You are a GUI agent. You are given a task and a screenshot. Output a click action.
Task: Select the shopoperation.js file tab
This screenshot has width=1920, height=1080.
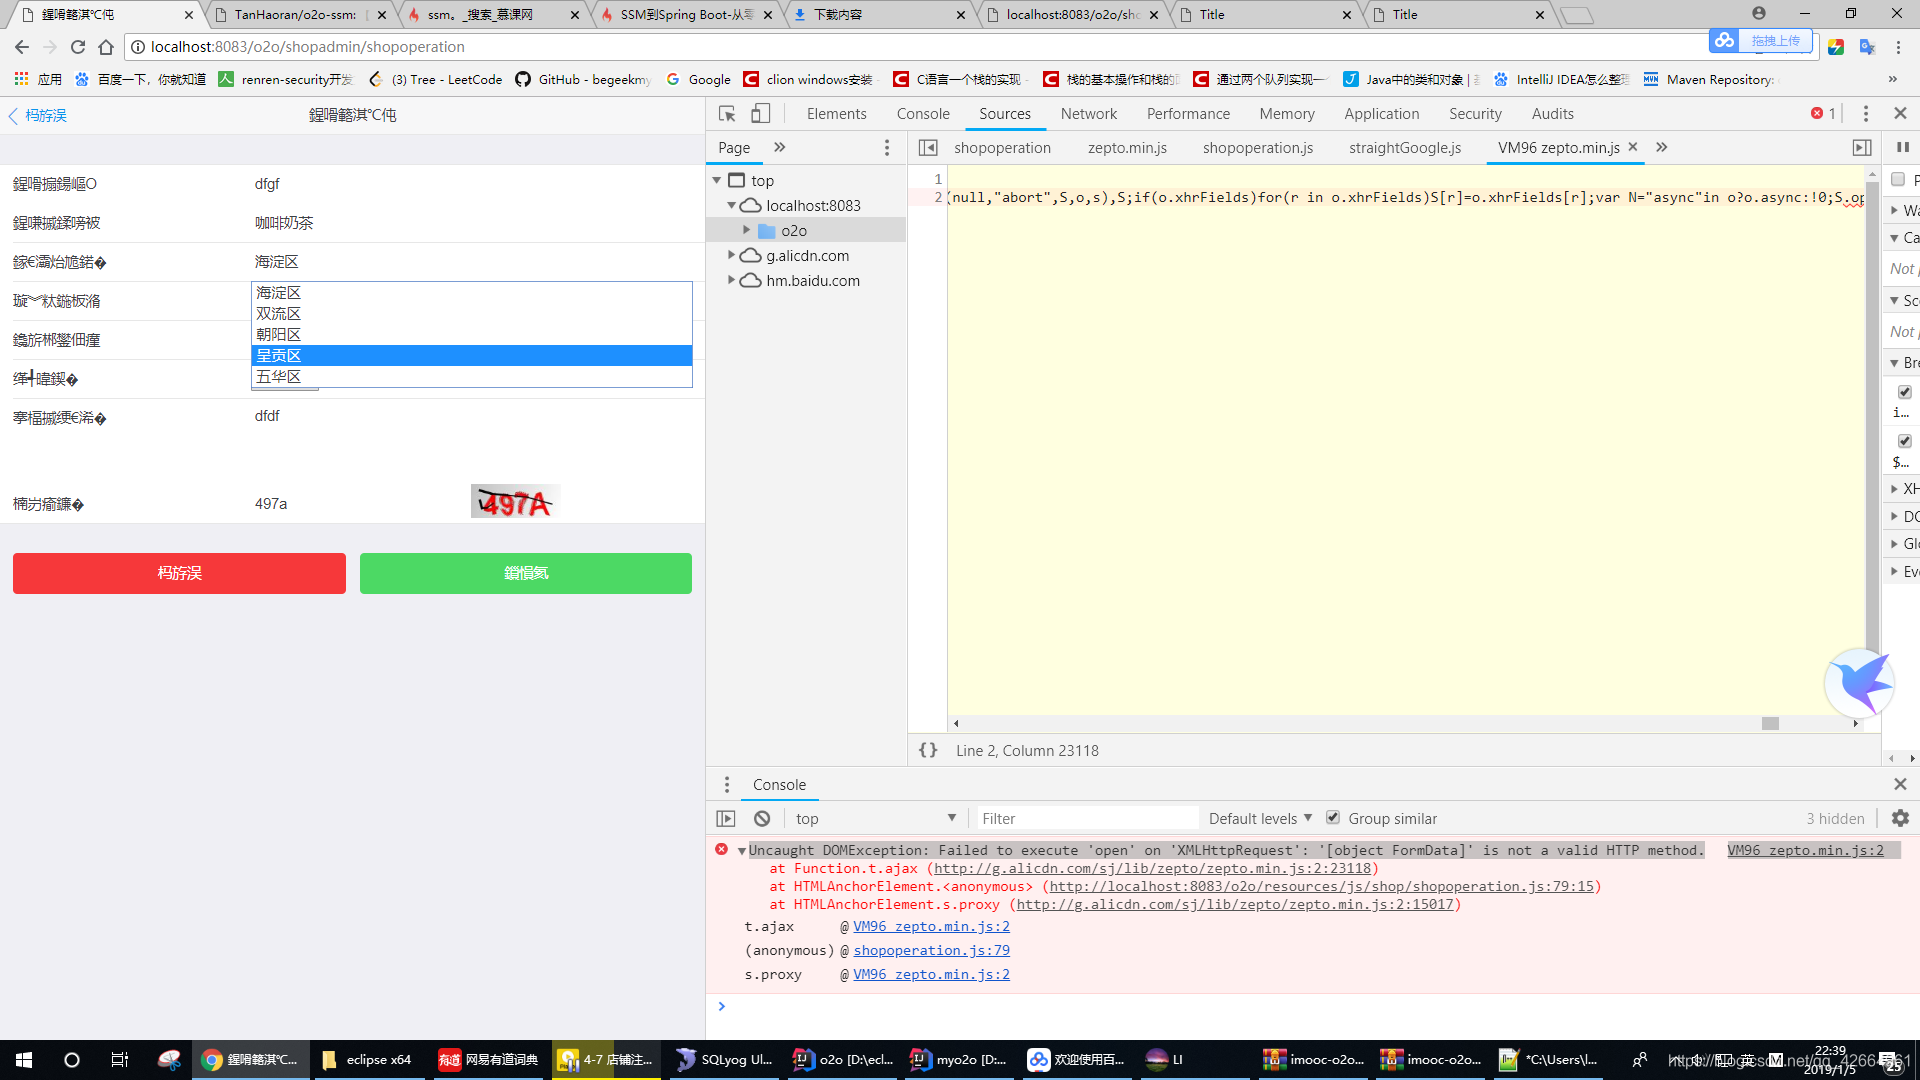[1258, 148]
